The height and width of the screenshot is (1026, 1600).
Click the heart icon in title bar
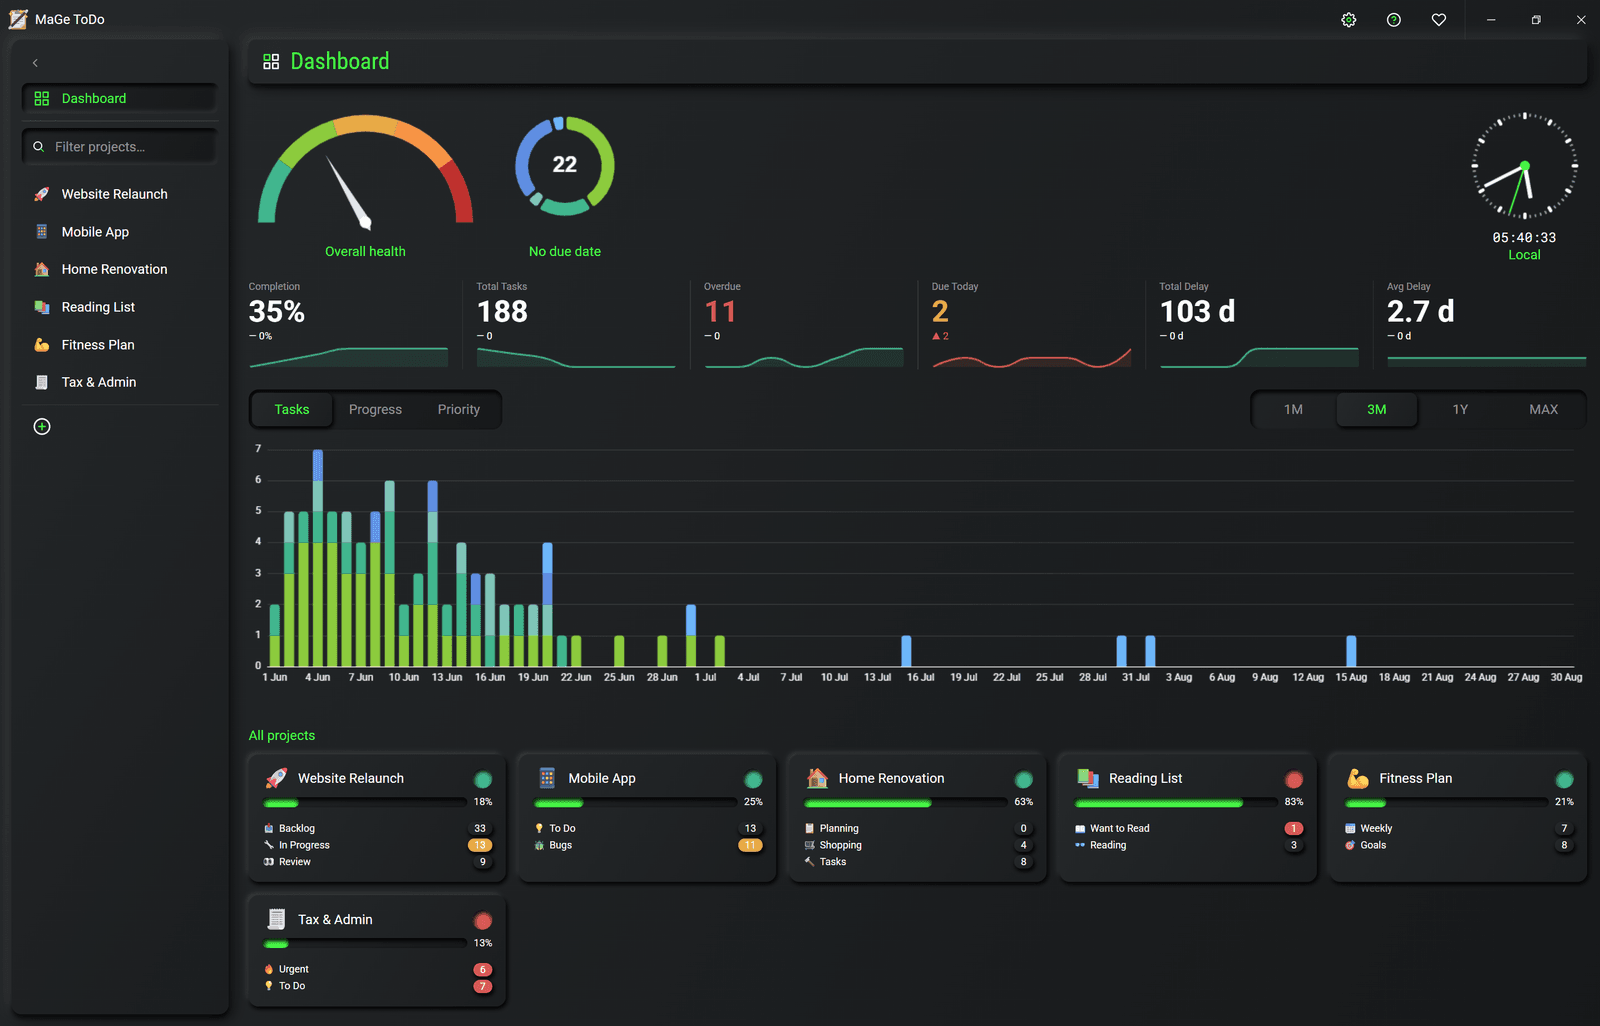[x=1439, y=20]
